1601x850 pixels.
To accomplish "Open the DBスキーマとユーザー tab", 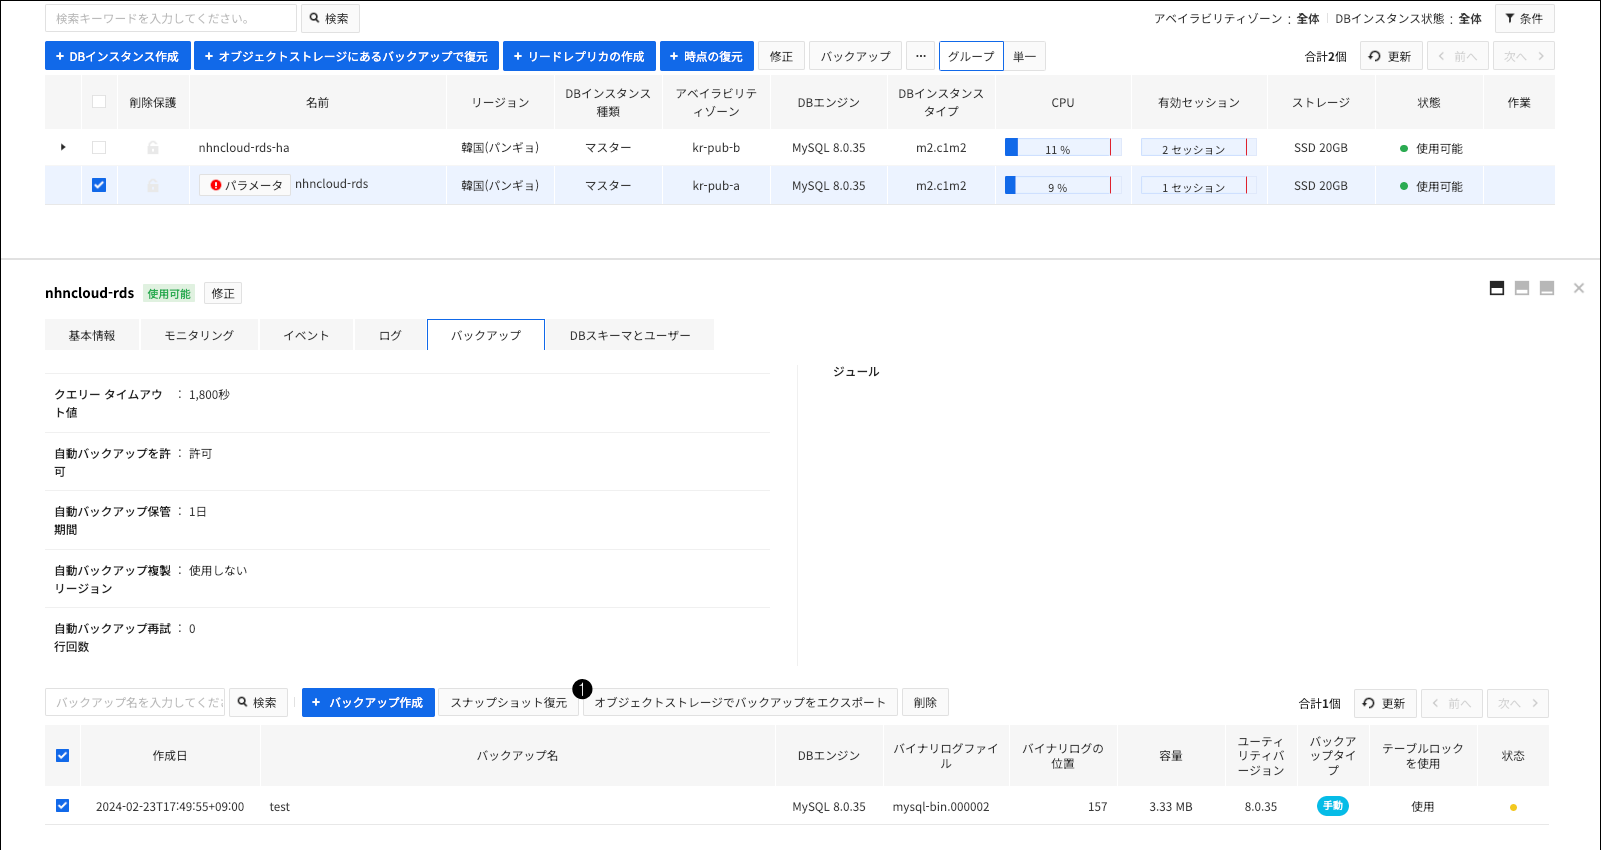I will (630, 335).
